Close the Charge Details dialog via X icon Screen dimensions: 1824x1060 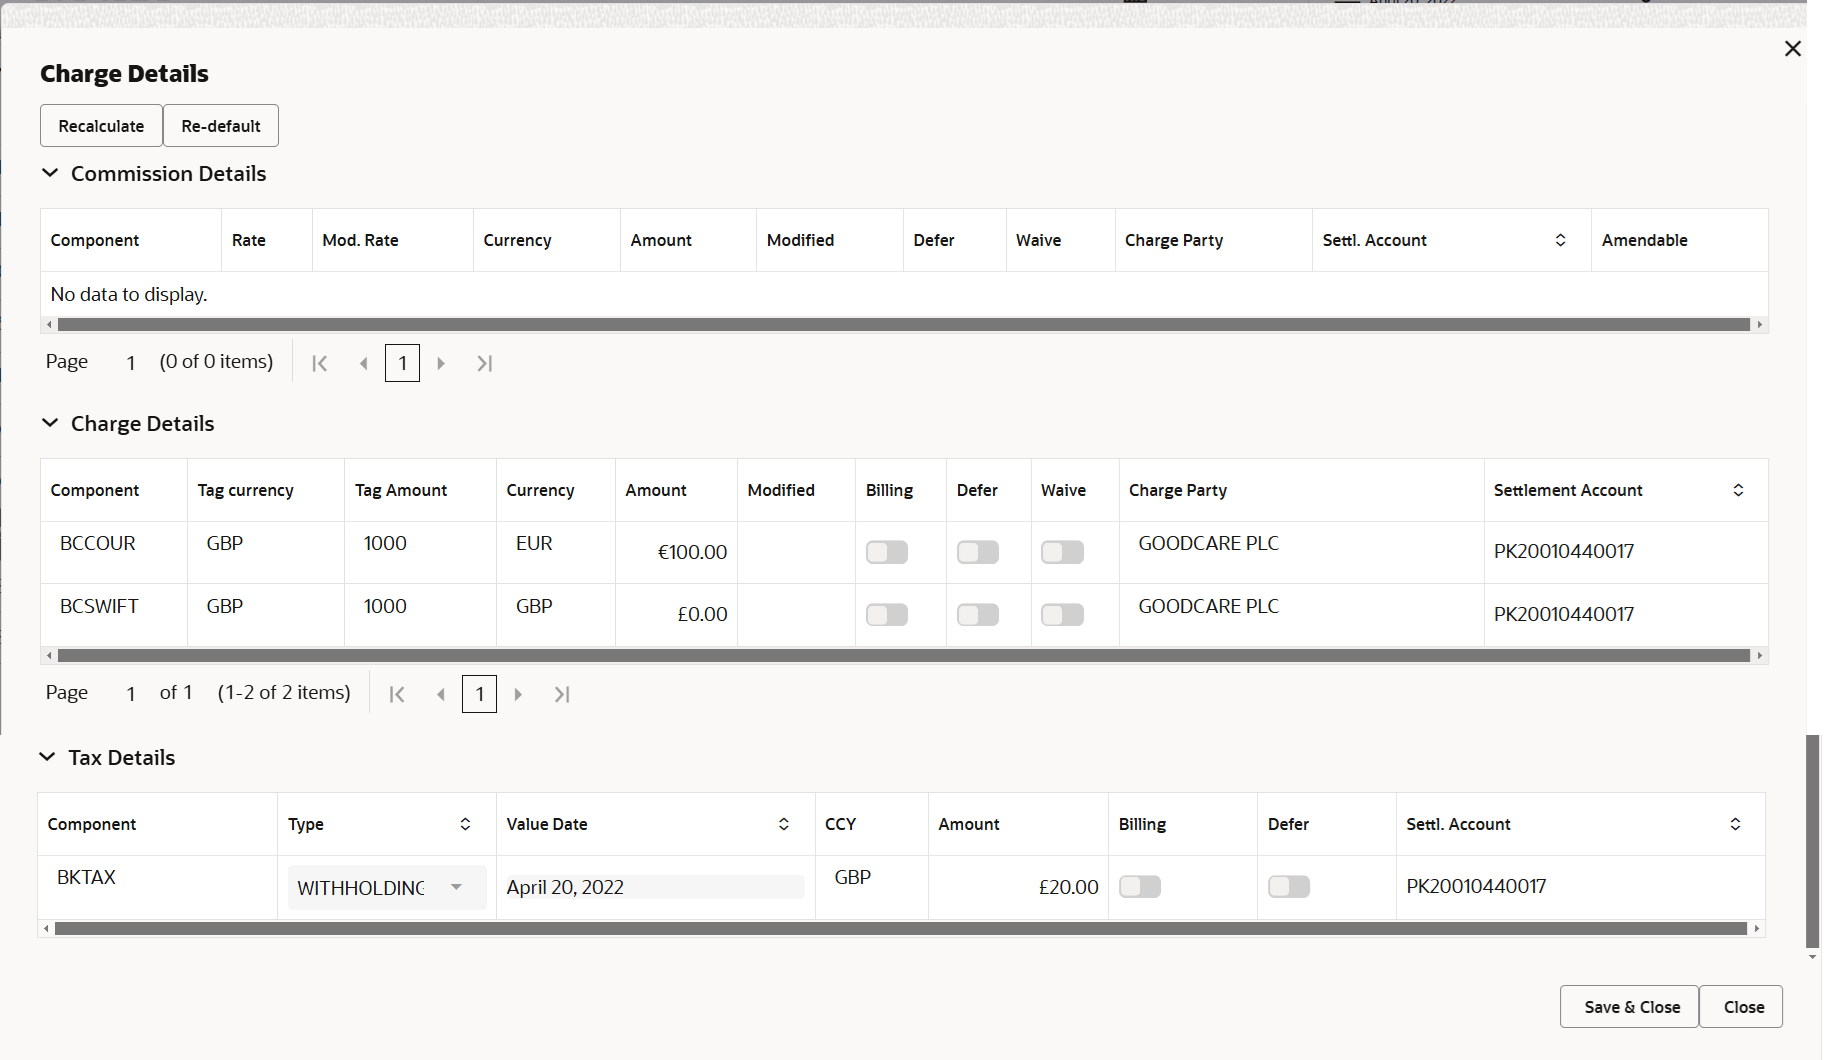pyautogui.click(x=1791, y=48)
